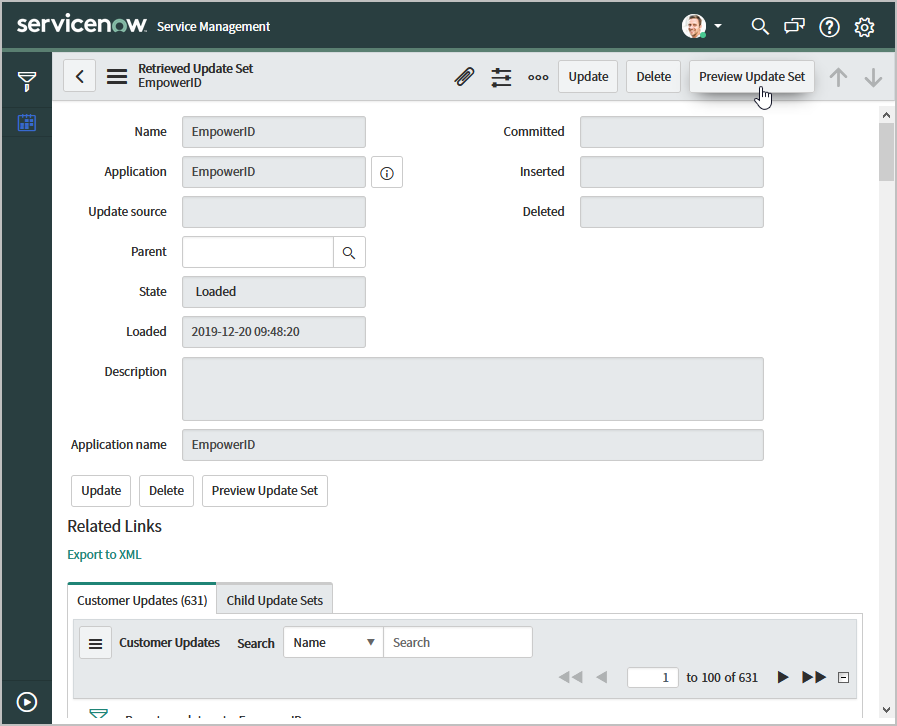Click the Parent field lookup magnifier

[x=349, y=252]
